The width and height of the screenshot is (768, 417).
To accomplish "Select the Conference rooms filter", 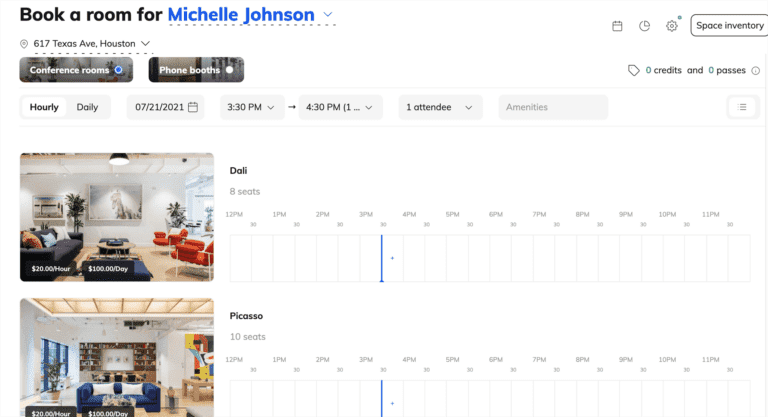I will click(x=76, y=70).
